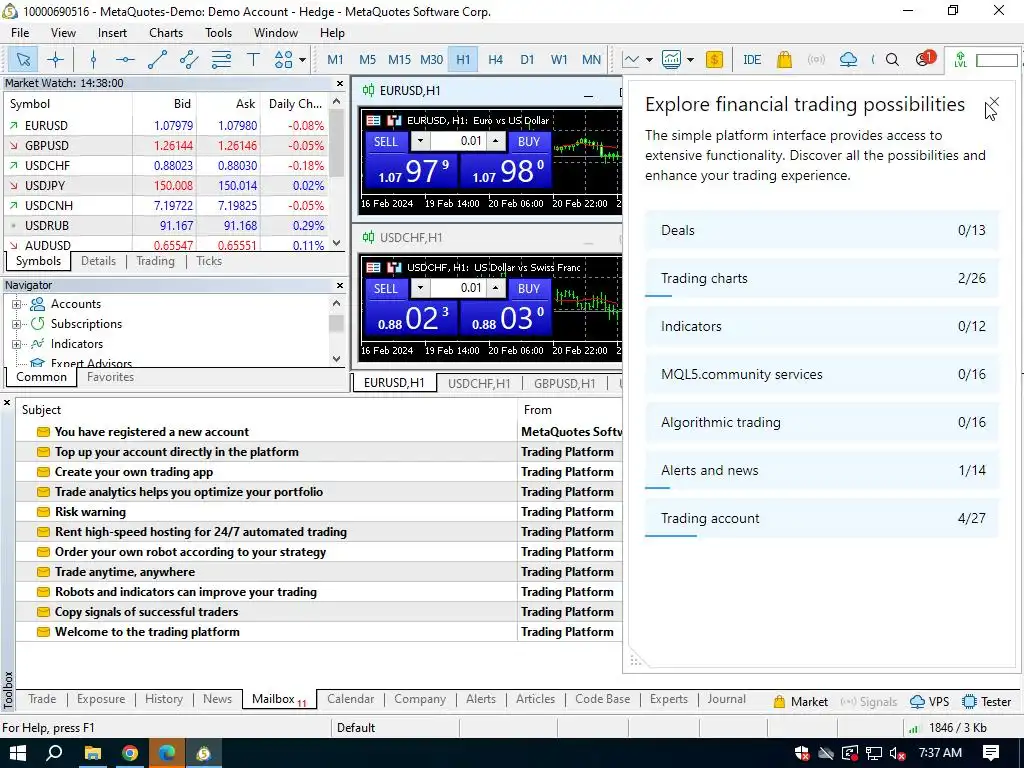Screen dimensions: 1024x768
Task: Decrease EURUSD volume with down arrow
Action: pos(420,141)
